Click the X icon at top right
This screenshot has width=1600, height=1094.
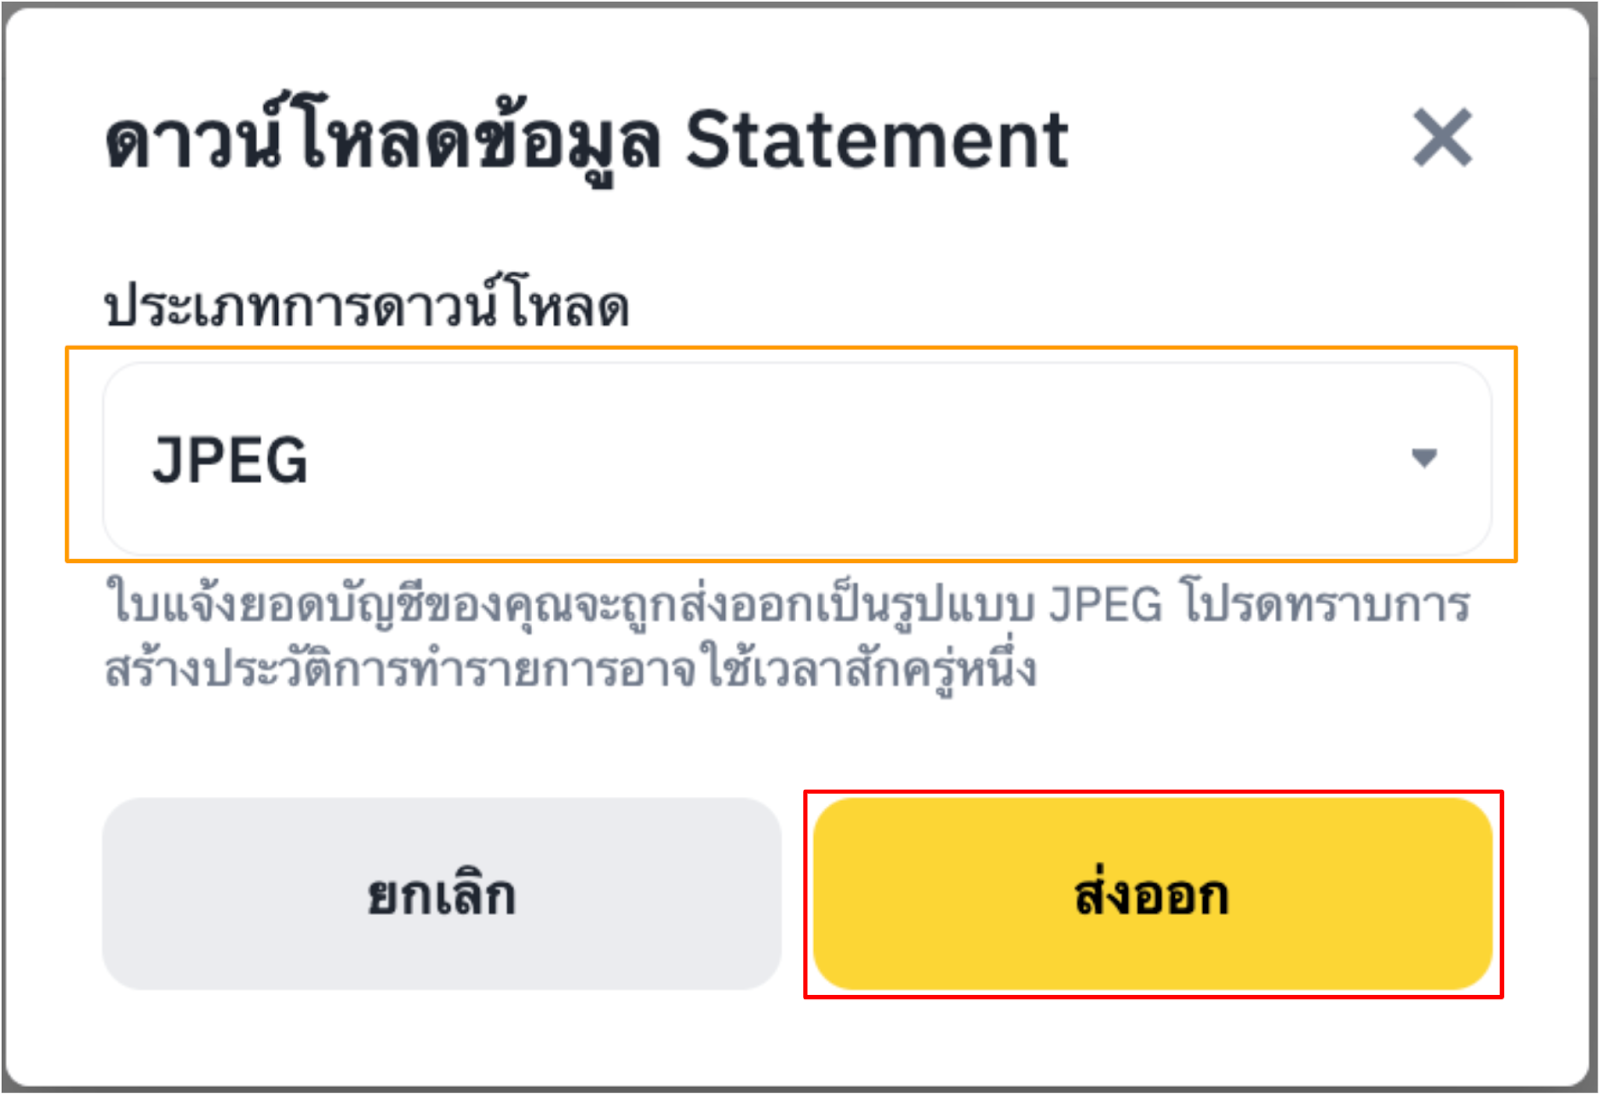[x=1442, y=137]
